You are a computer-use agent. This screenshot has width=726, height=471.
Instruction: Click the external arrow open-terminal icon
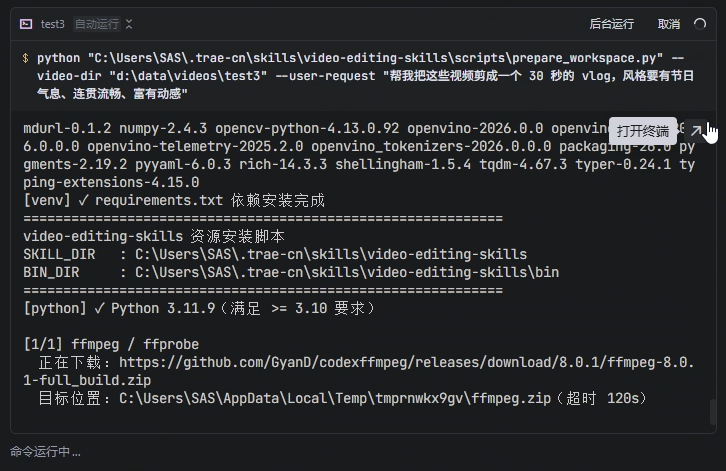696,130
